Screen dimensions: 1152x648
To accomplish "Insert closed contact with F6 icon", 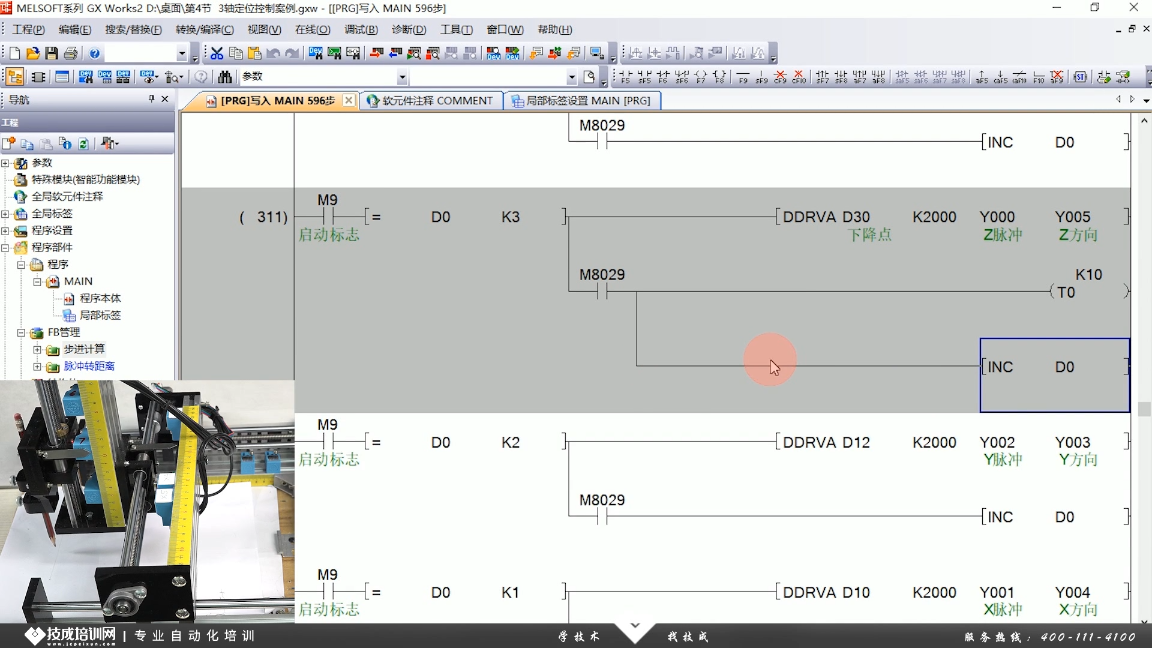I will (663, 76).
